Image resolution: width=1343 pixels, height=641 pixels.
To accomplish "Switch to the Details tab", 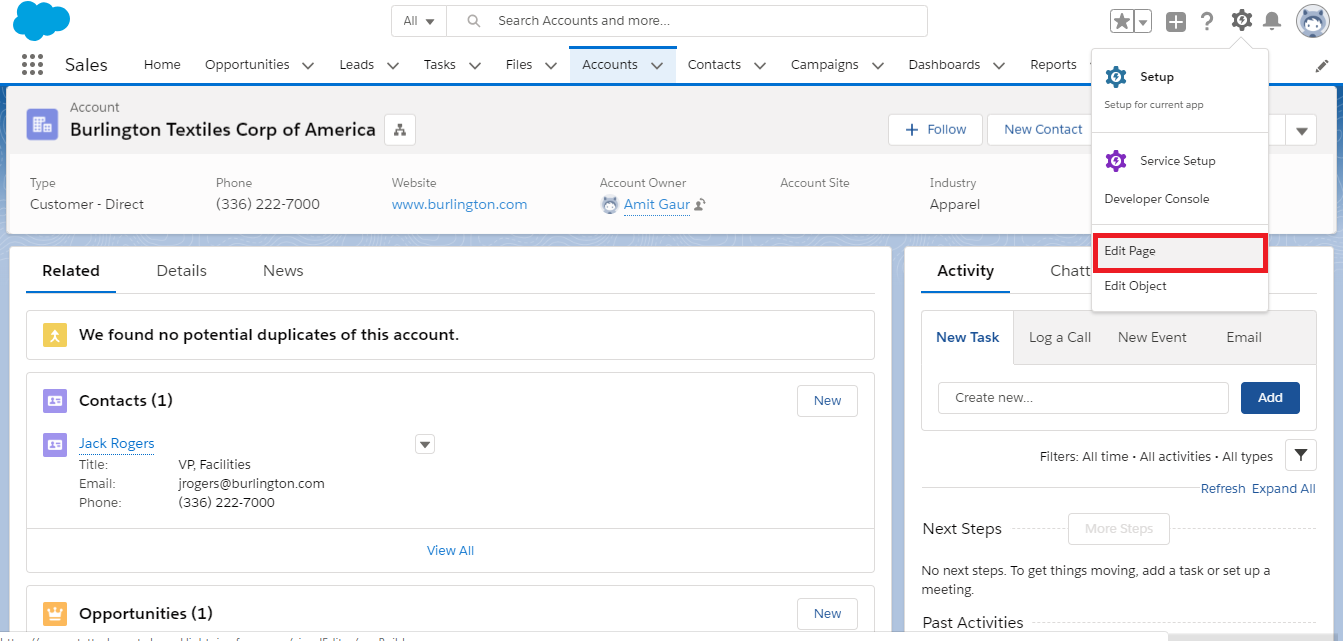I will pyautogui.click(x=181, y=271).
